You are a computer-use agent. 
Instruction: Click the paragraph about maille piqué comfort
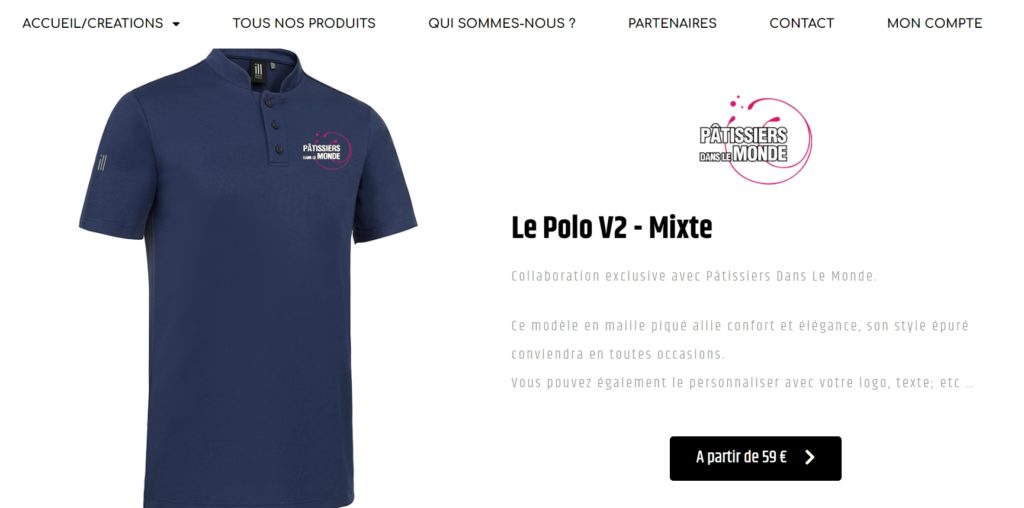[x=740, y=340]
